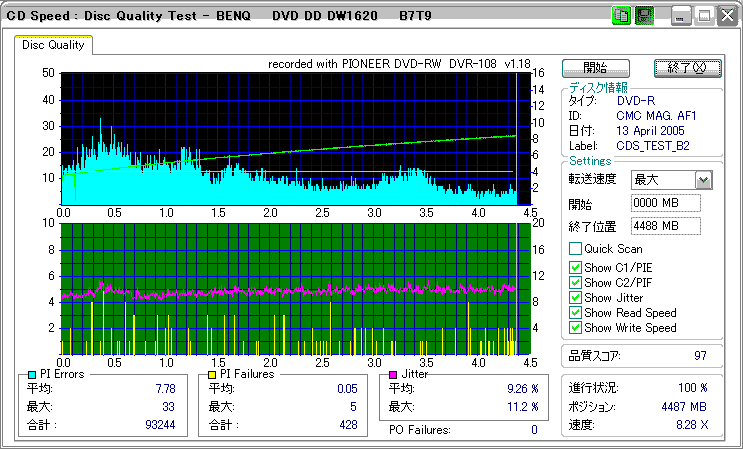Open the 転送速度 speed dropdown arrow

coord(703,180)
